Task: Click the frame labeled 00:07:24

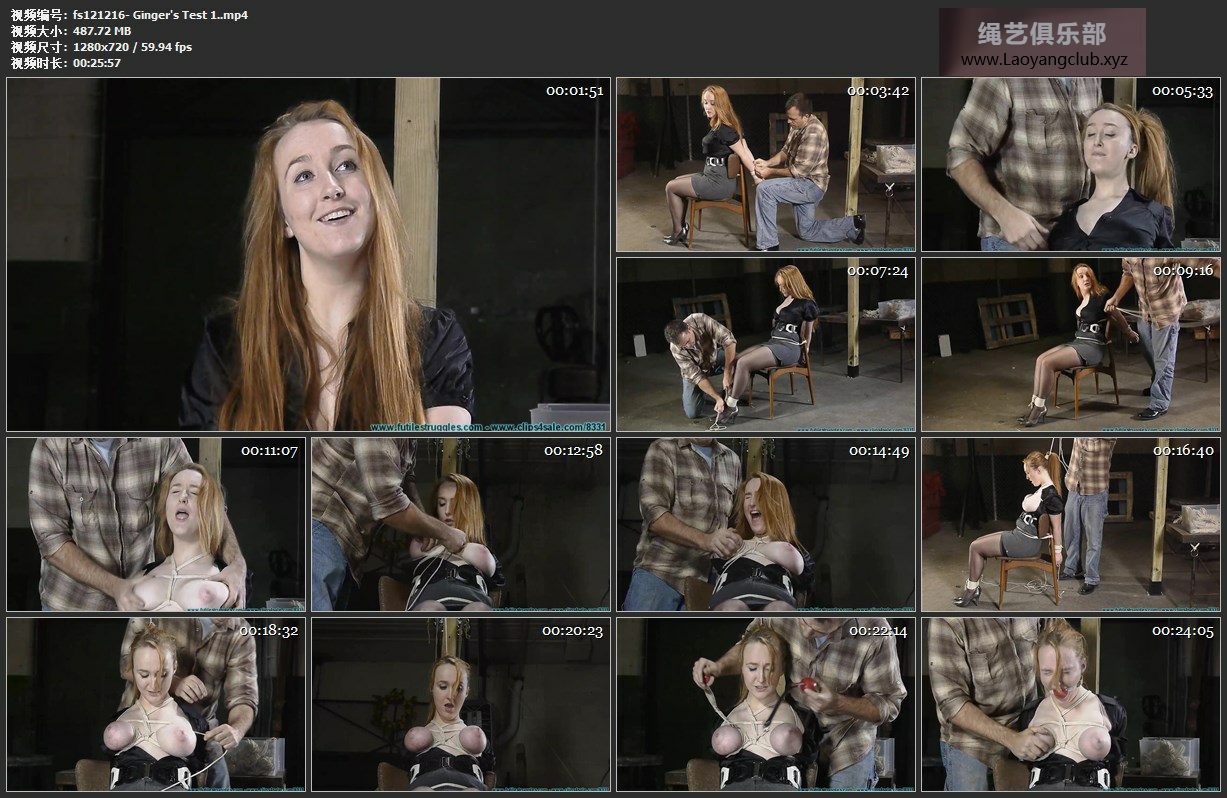Action: pos(765,345)
